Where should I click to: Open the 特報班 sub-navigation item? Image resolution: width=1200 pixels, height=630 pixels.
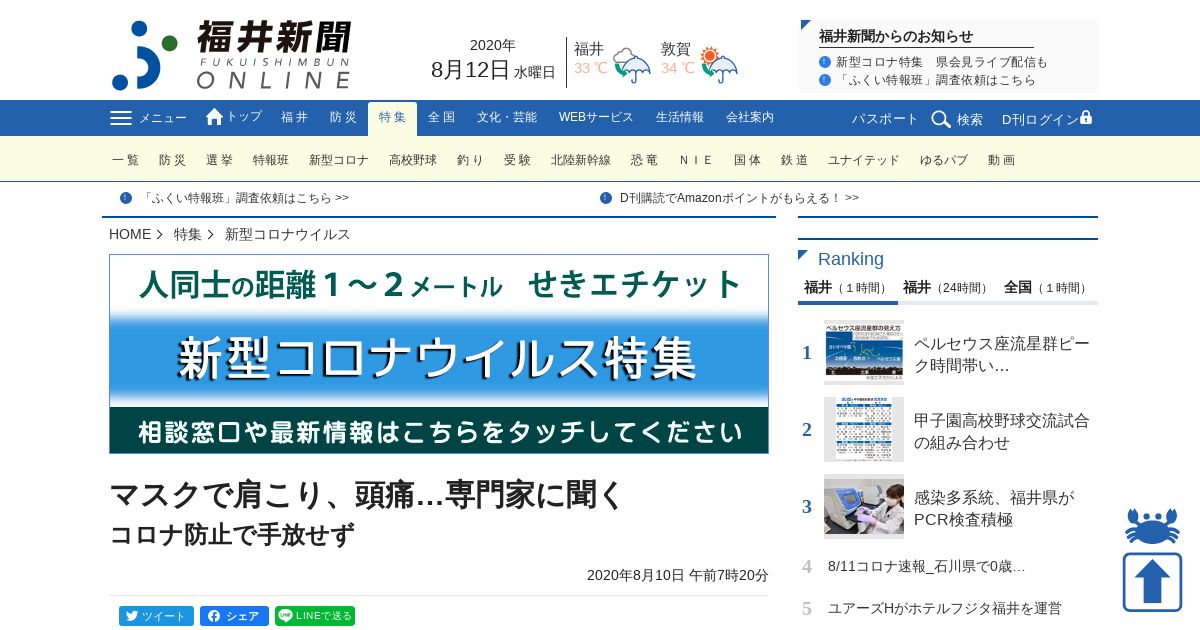point(271,160)
